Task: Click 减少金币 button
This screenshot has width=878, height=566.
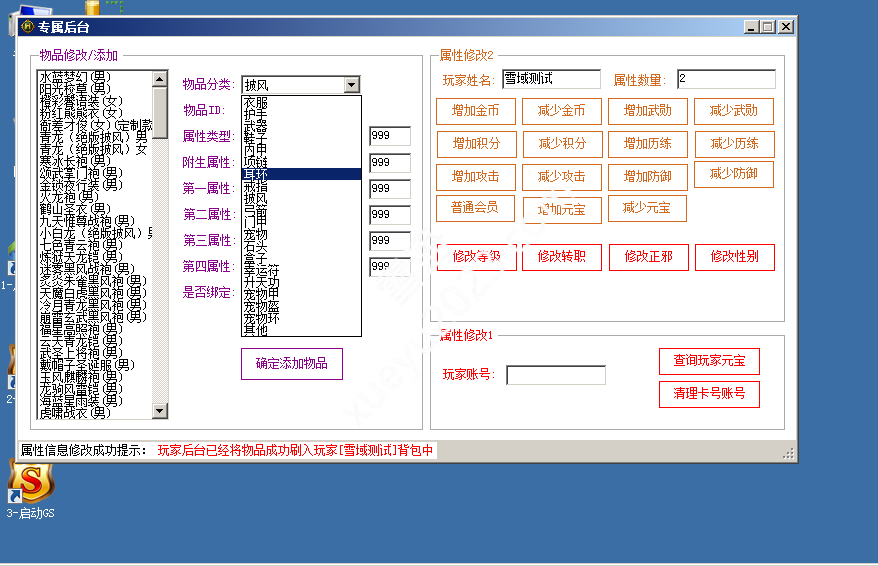Action: (x=562, y=111)
